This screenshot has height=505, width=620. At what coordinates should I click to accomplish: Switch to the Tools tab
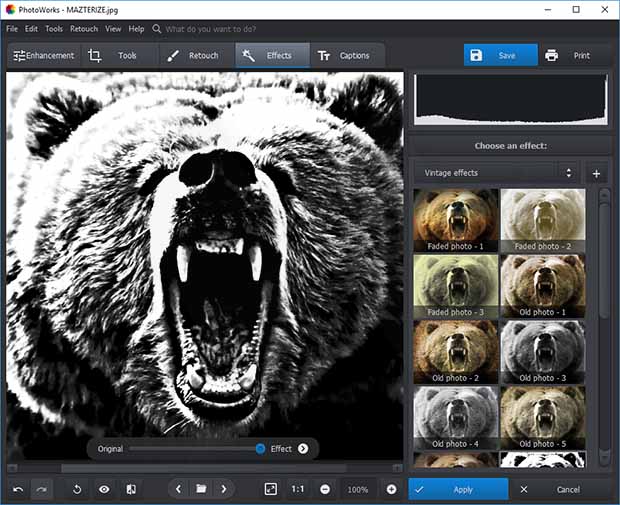pos(120,55)
